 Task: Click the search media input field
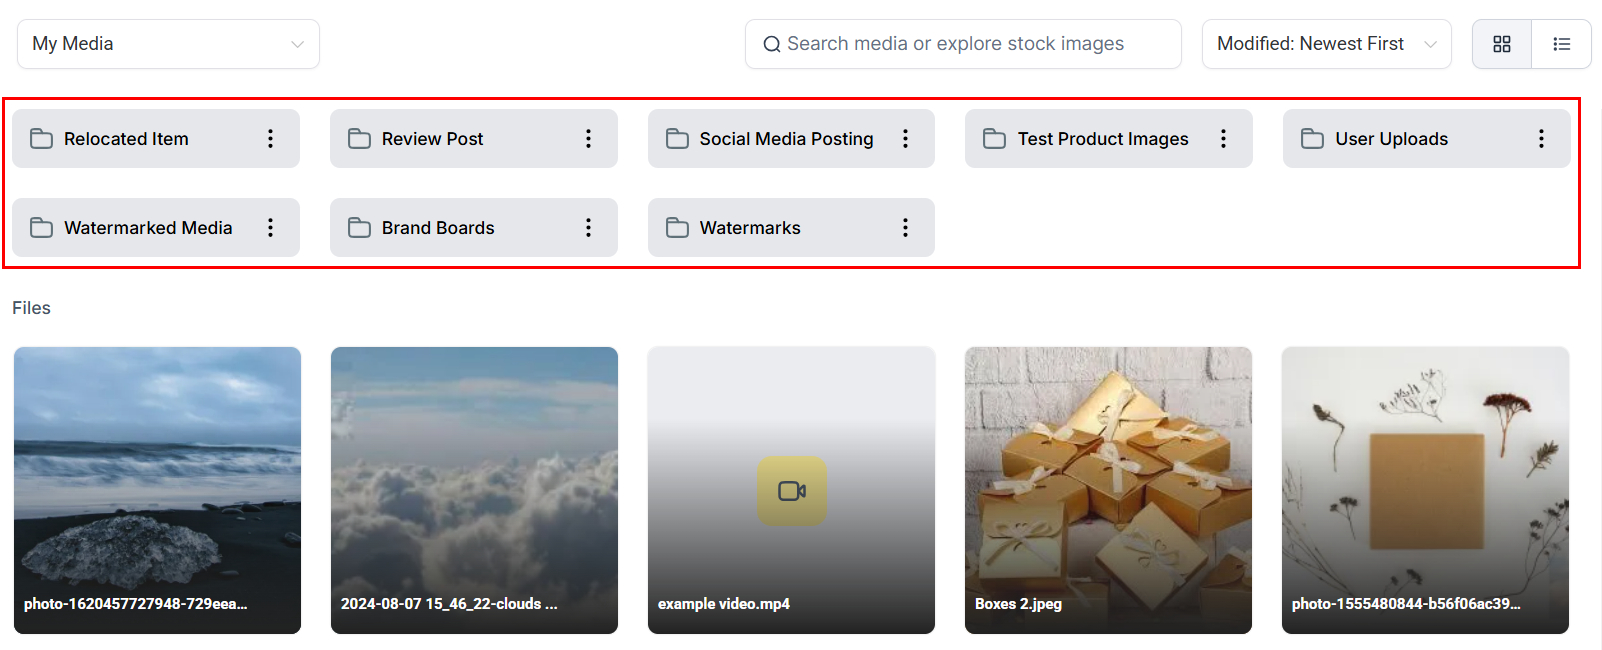962,44
